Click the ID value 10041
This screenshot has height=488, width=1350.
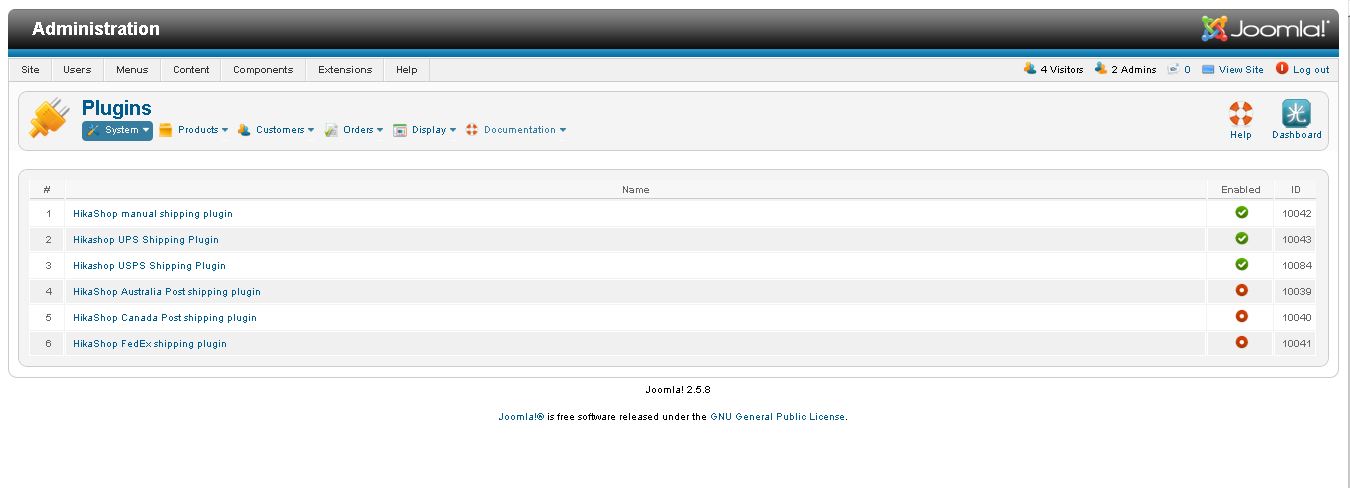1297,344
